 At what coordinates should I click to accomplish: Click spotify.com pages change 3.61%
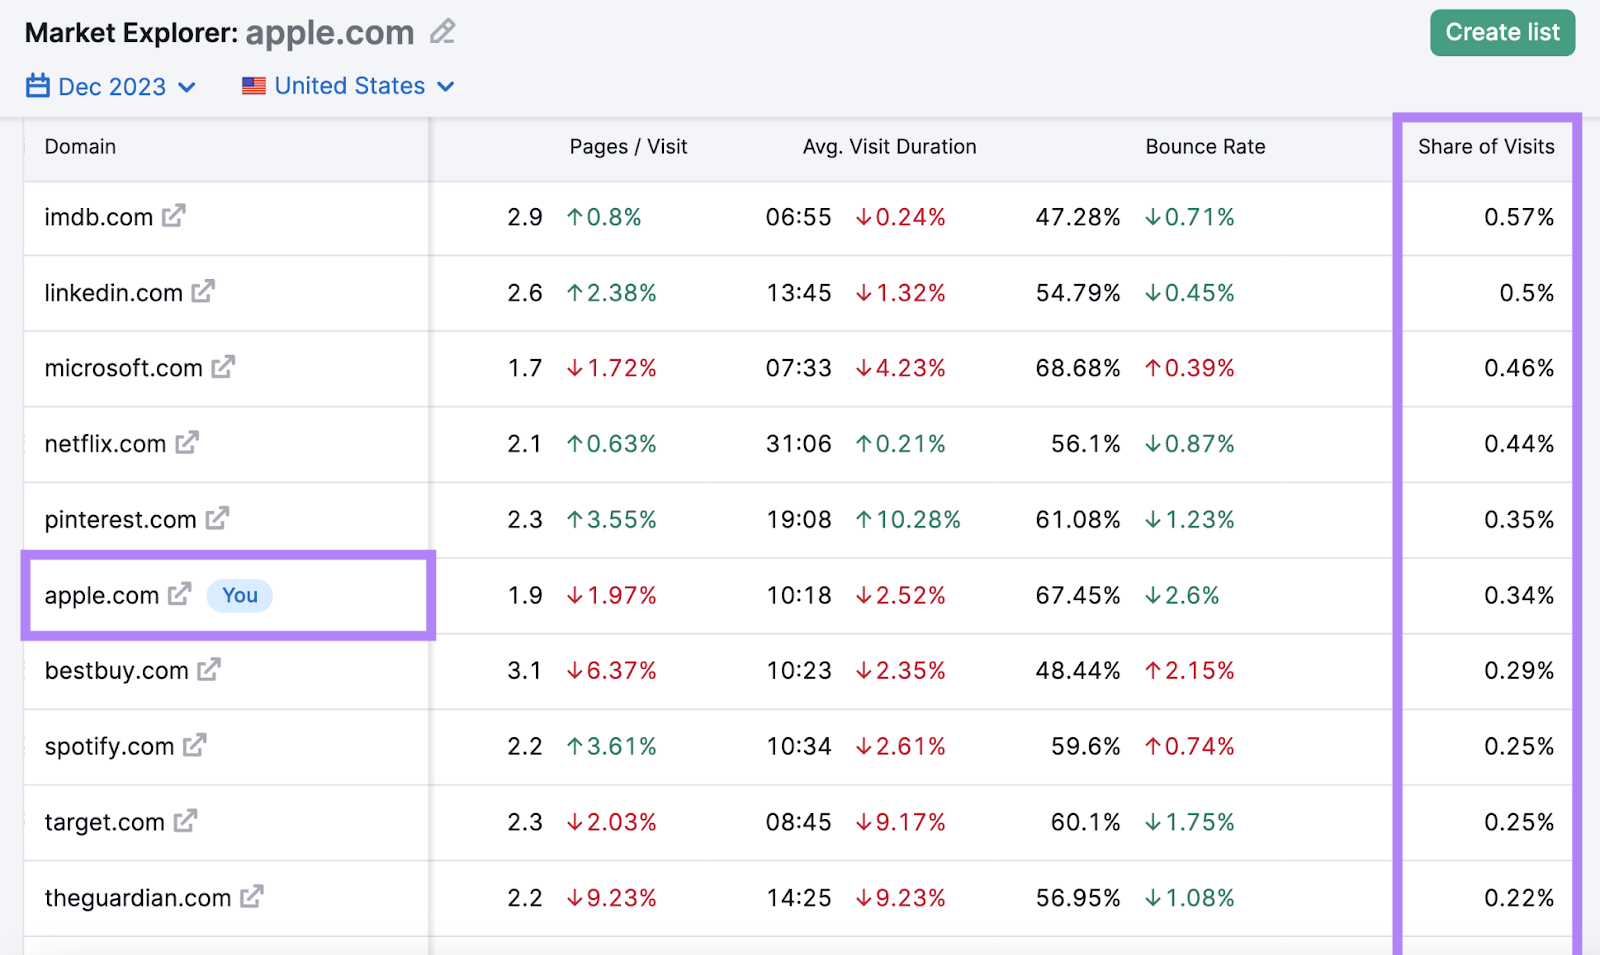[x=611, y=747]
